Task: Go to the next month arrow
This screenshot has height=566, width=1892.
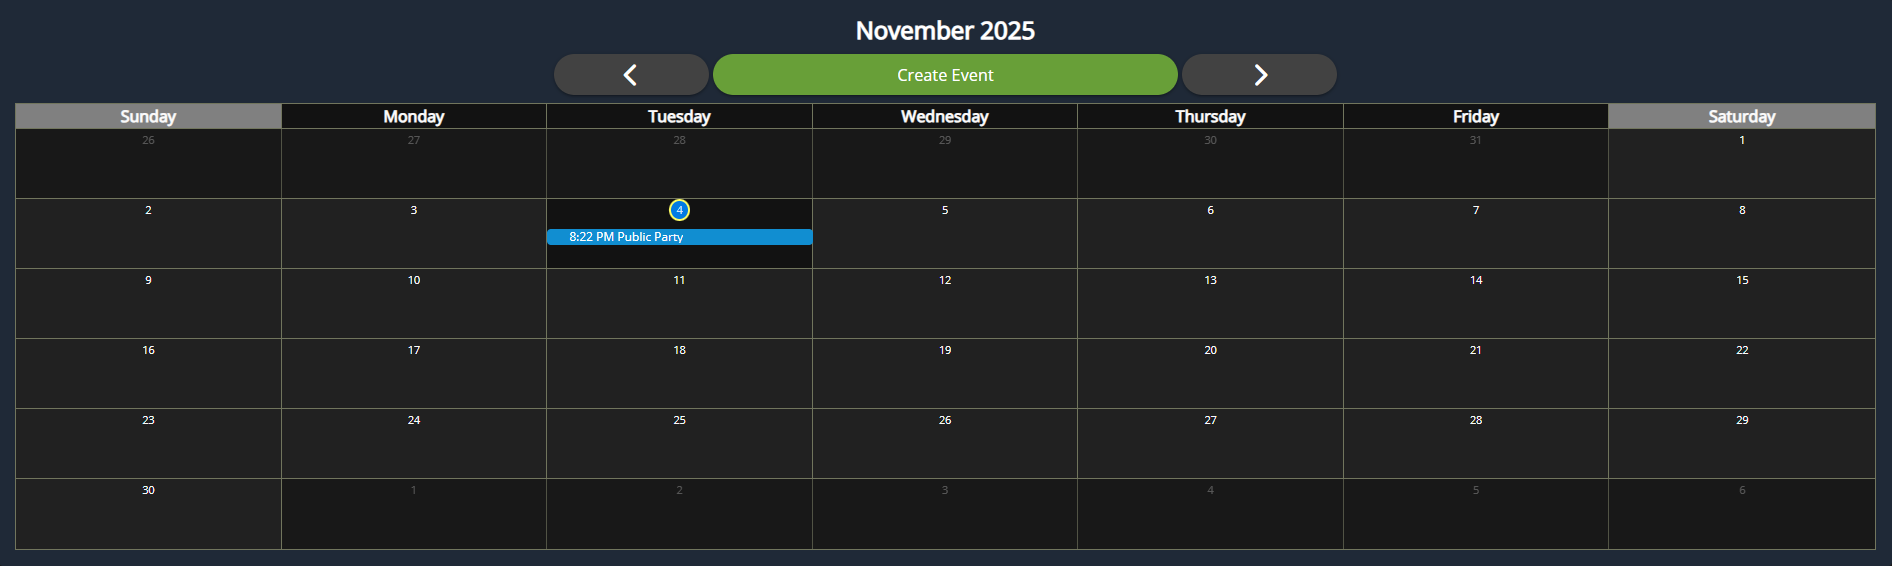Action: pyautogui.click(x=1259, y=75)
